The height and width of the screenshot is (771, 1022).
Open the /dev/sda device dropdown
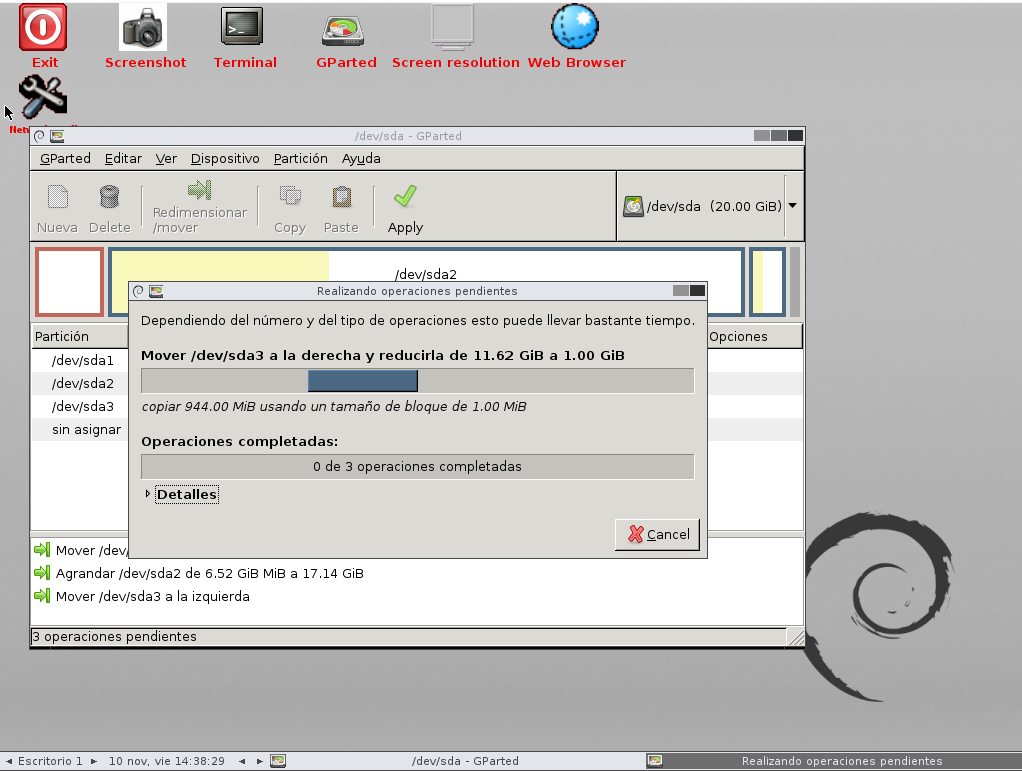point(793,206)
